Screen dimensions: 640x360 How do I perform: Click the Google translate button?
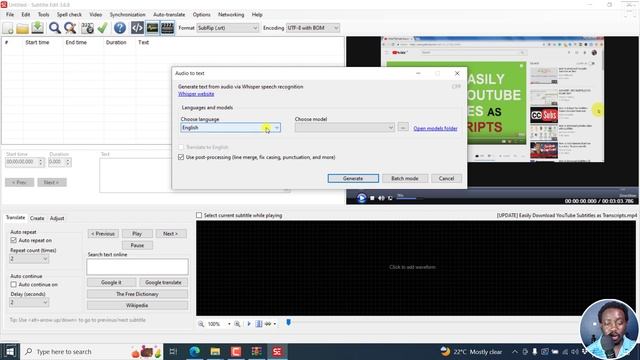tap(163, 282)
